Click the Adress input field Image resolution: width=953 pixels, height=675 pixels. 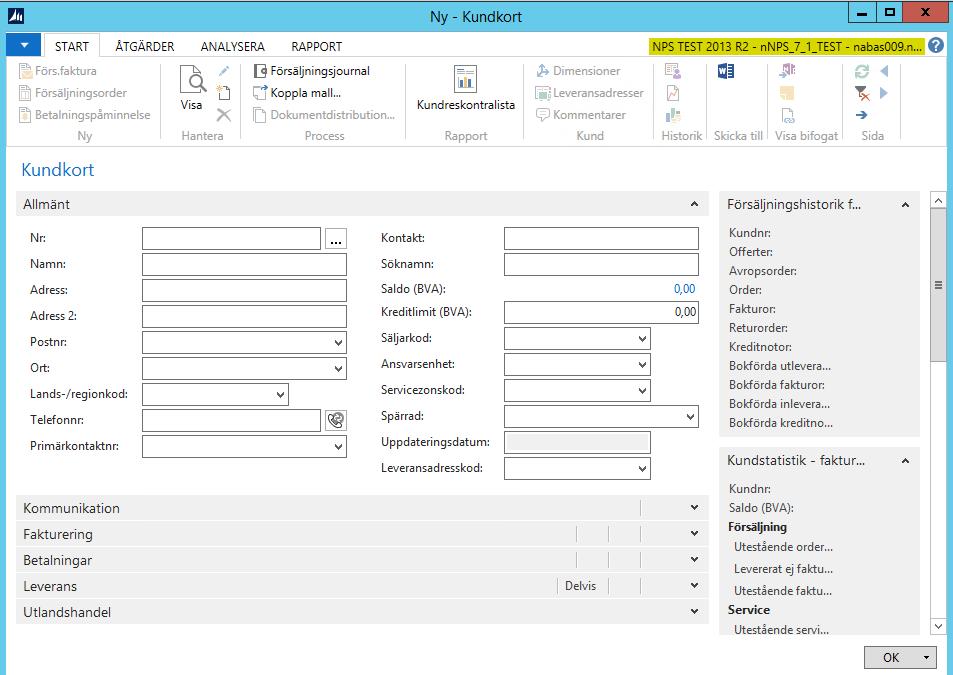(244, 290)
